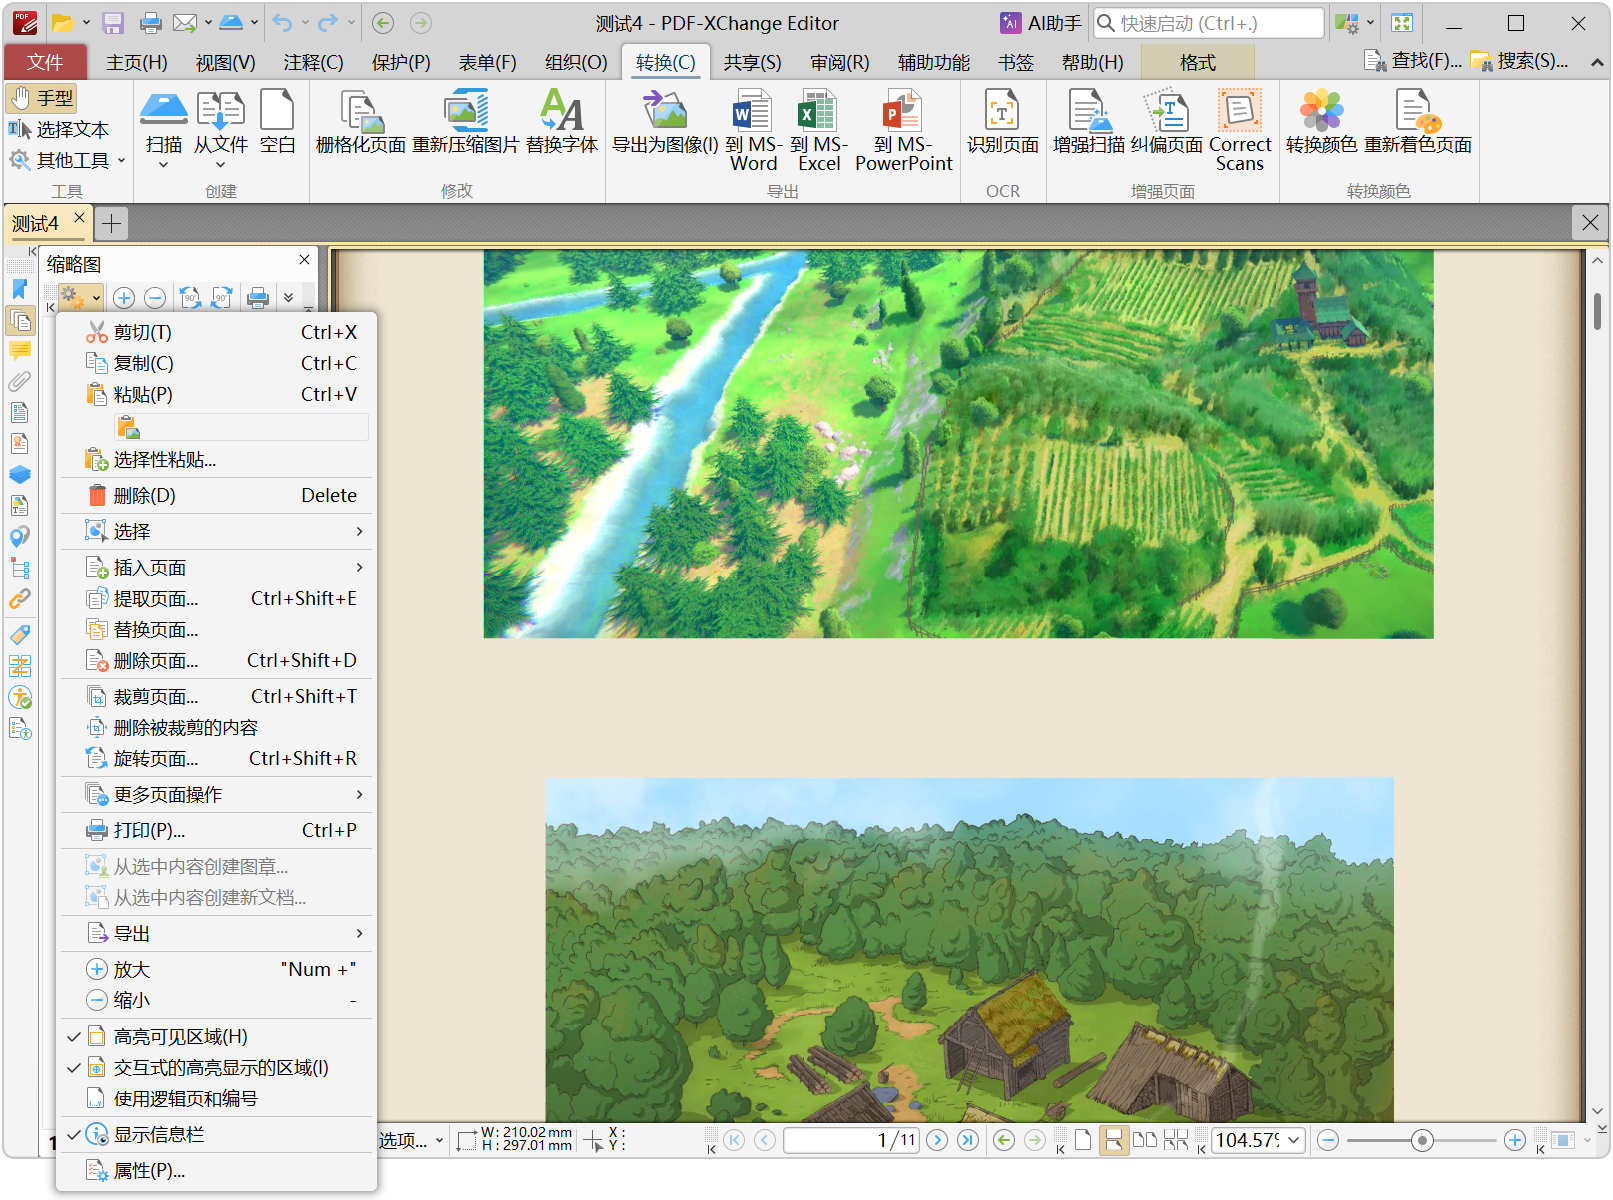Image resolution: width=1613 pixels, height=1200 pixels.
Task: Click the page number input field
Action: pos(851,1140)
